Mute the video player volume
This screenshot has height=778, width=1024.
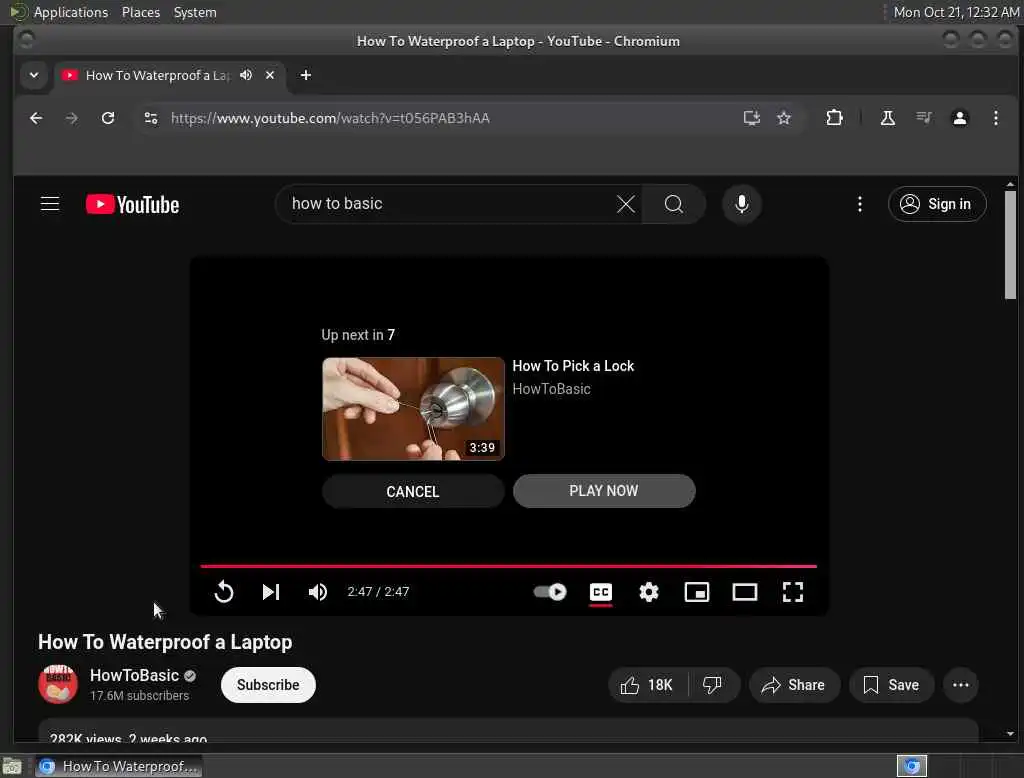pyautogui.click(x=317, y=592)
